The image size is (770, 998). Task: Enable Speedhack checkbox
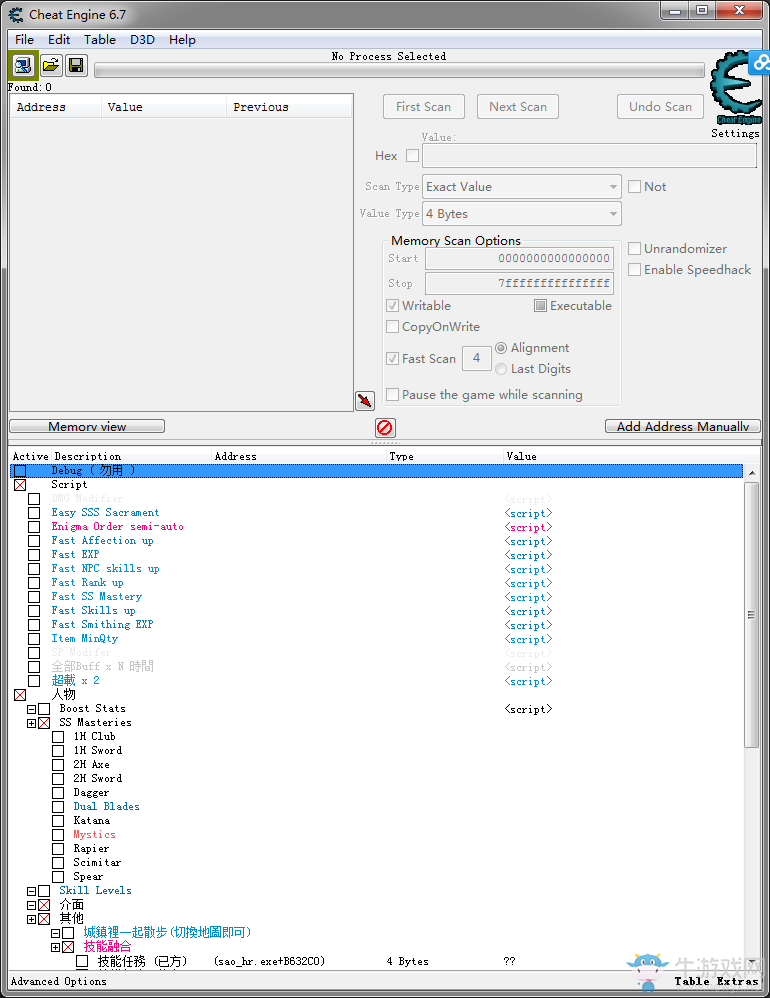pyautogui.click(x=634, y=269)
